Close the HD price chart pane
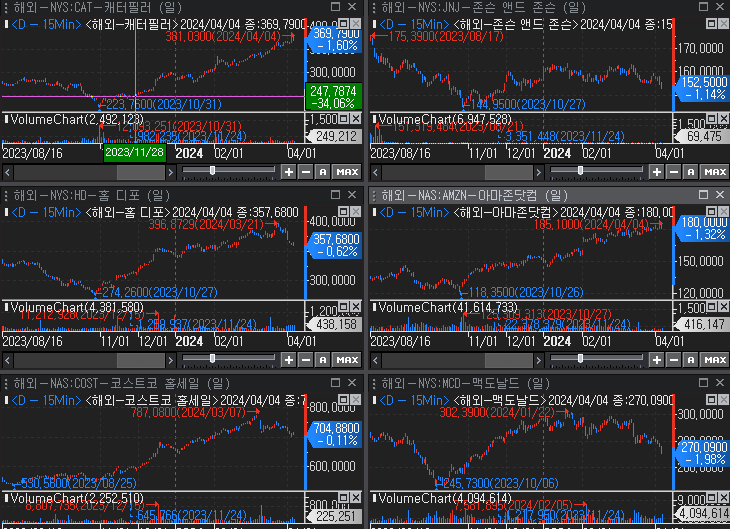This screenshot has width=730, height=529. pyautogui.click(x=355, y=212)
